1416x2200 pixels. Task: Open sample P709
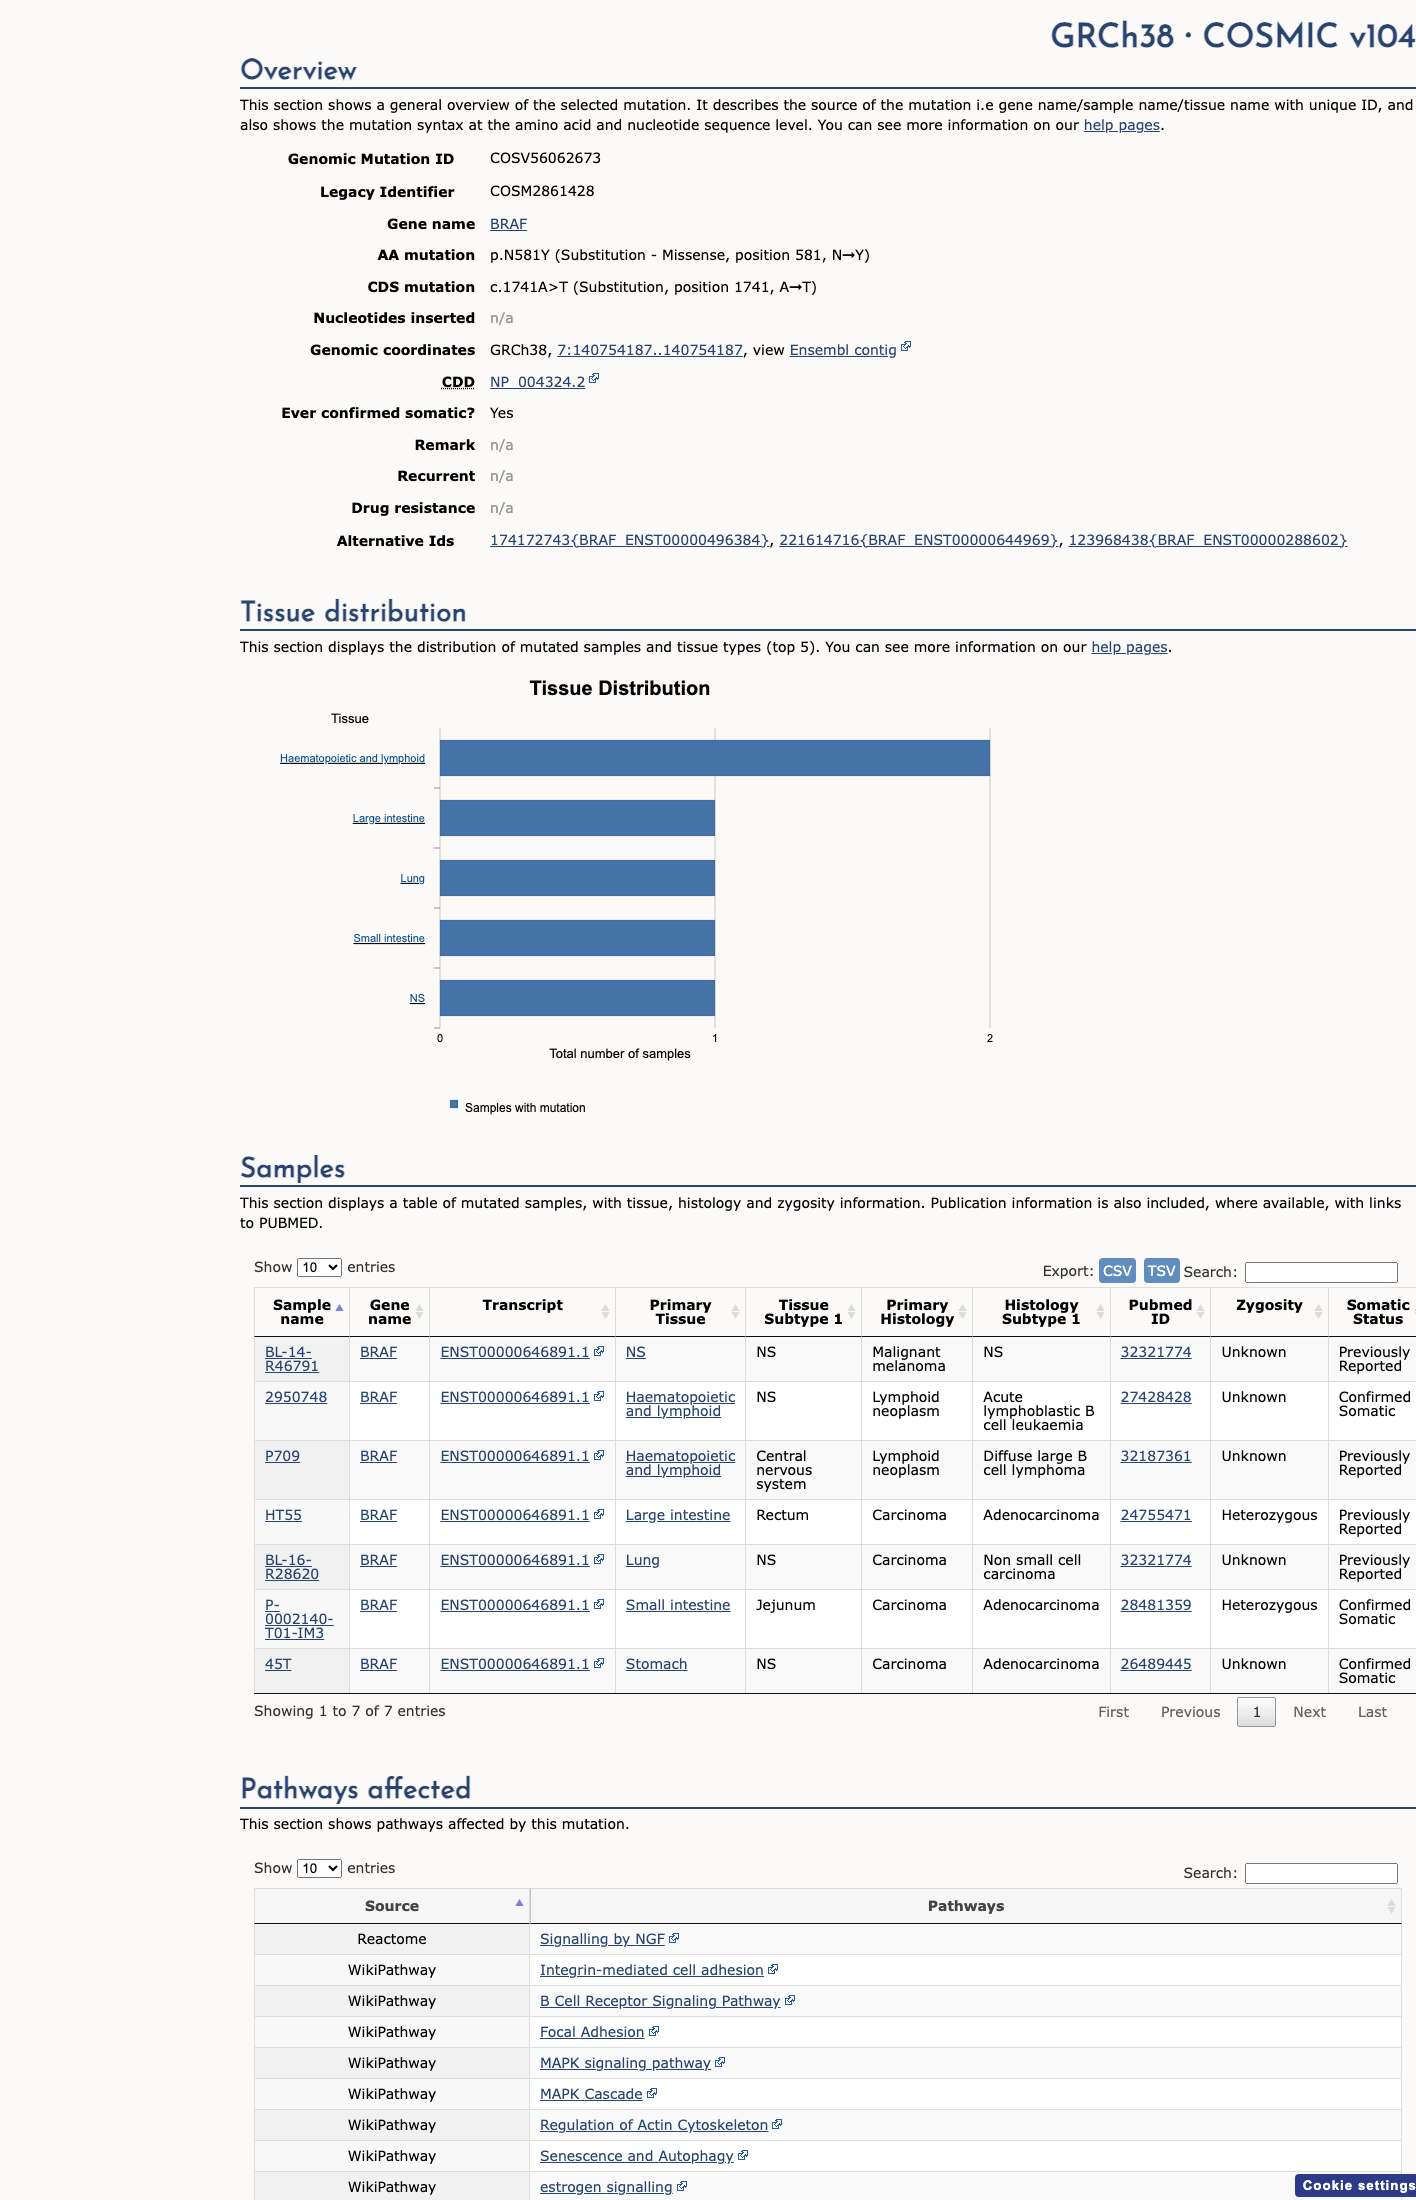(282, 1456)
